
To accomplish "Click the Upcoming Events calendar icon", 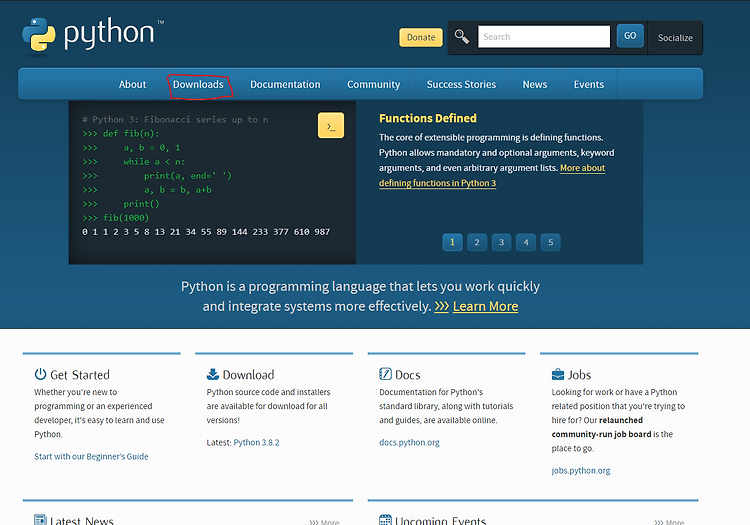I will pyautogui.click(x=385, y=520).
